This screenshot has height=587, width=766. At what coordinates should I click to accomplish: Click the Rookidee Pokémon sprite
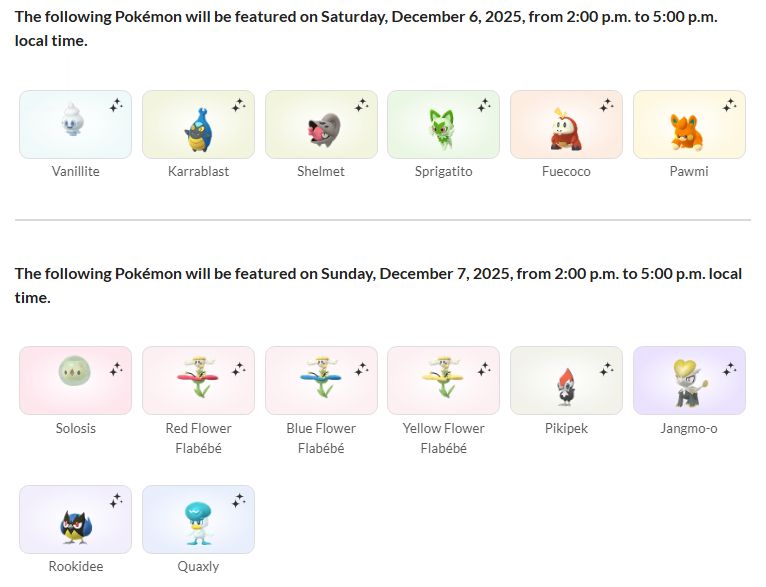click(76, 526)
